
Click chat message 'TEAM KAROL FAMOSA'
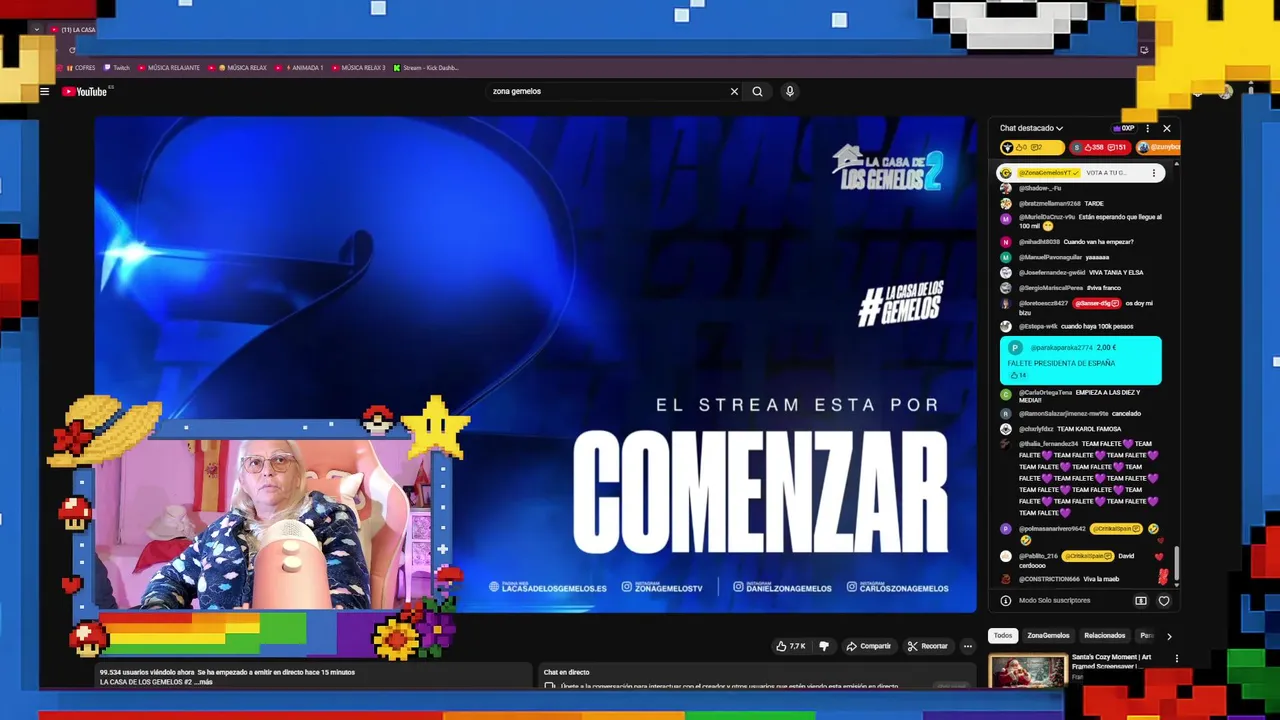point(1089,429)
